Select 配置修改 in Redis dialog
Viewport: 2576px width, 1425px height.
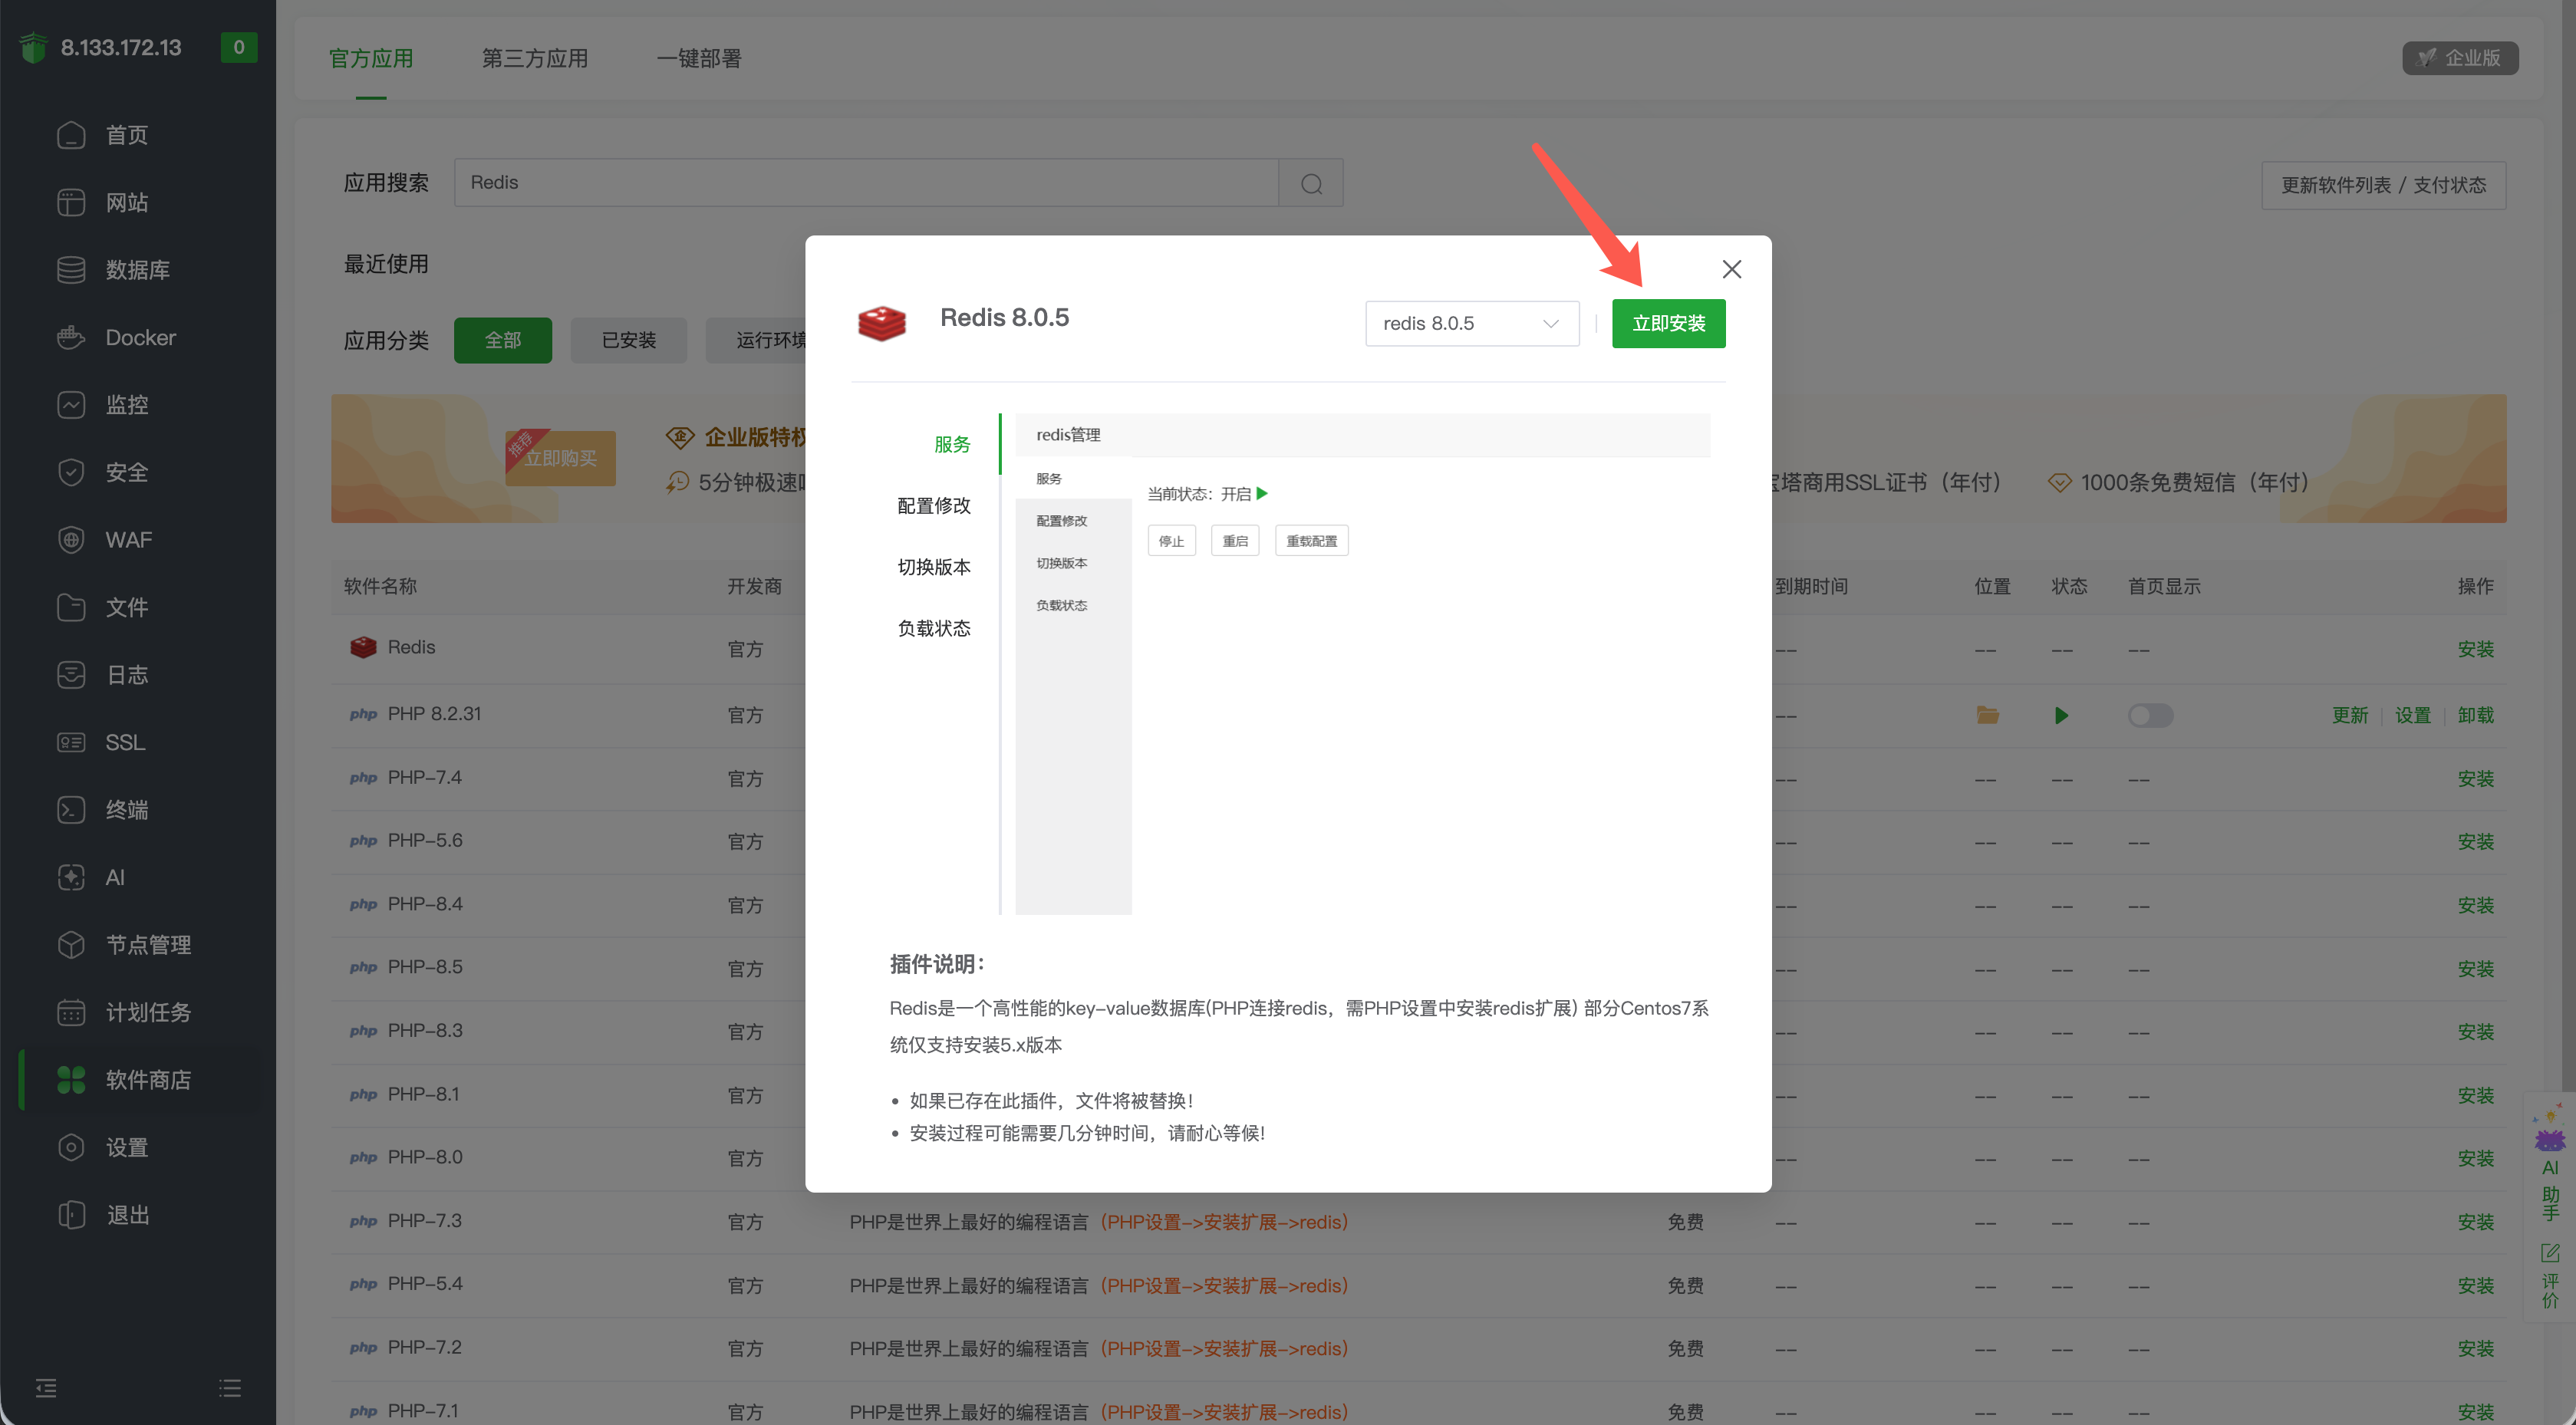(934, 505)
